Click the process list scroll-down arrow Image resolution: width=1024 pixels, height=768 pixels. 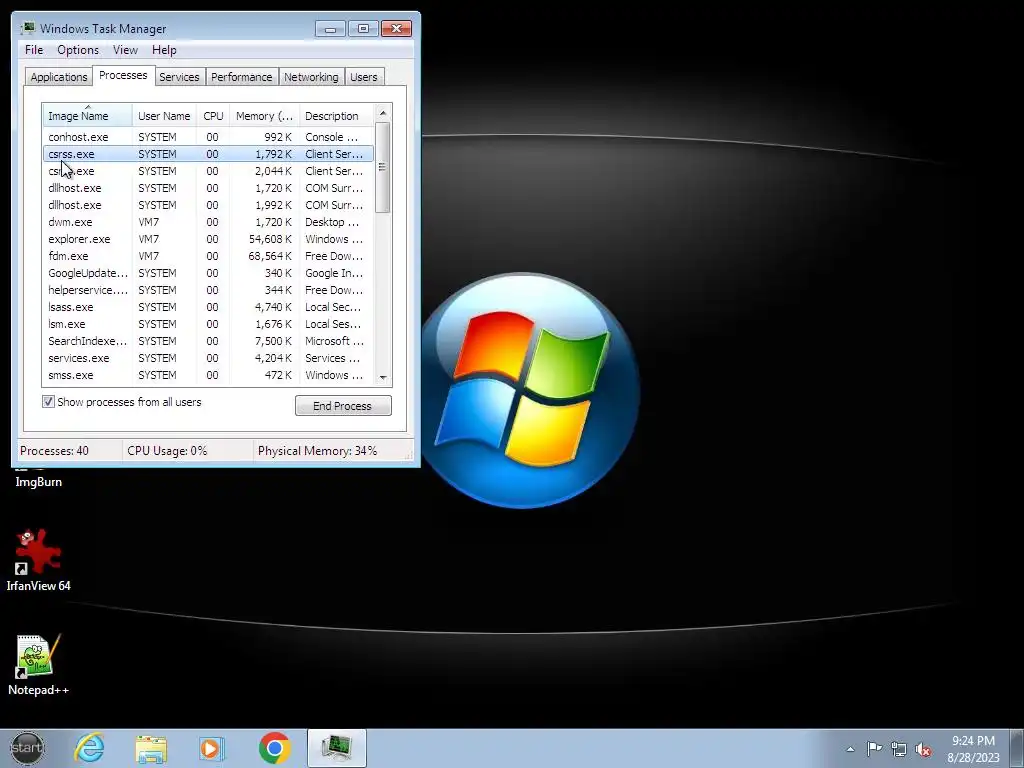[x=383, y=377]
